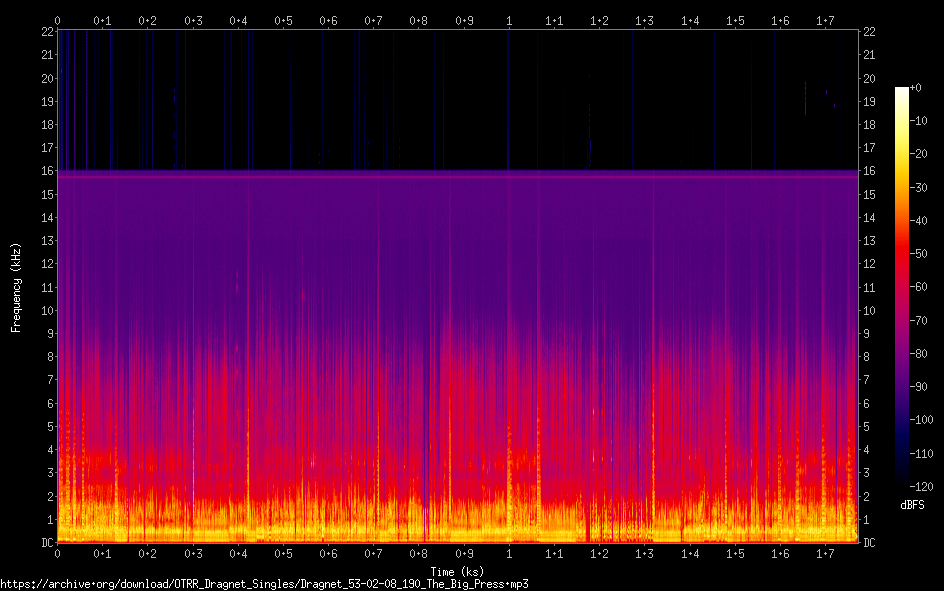Viewport: 944px width, 591px height.
Task: Click the 5 kHz label on left axis
Action: (x=47, y=426)
